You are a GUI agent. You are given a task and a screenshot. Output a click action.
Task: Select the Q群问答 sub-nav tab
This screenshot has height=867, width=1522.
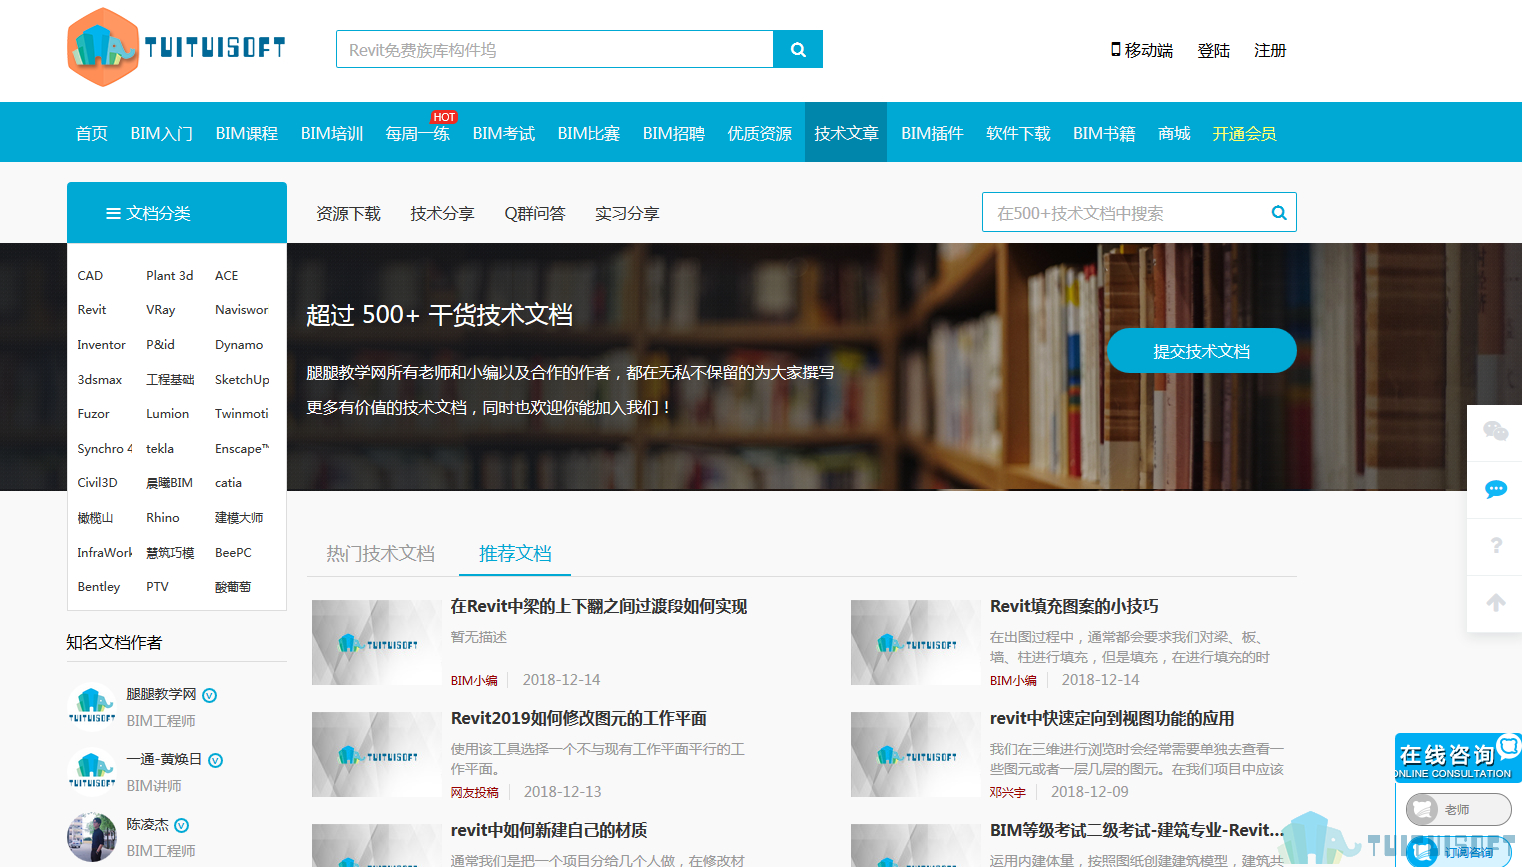(x=535, y=213)
